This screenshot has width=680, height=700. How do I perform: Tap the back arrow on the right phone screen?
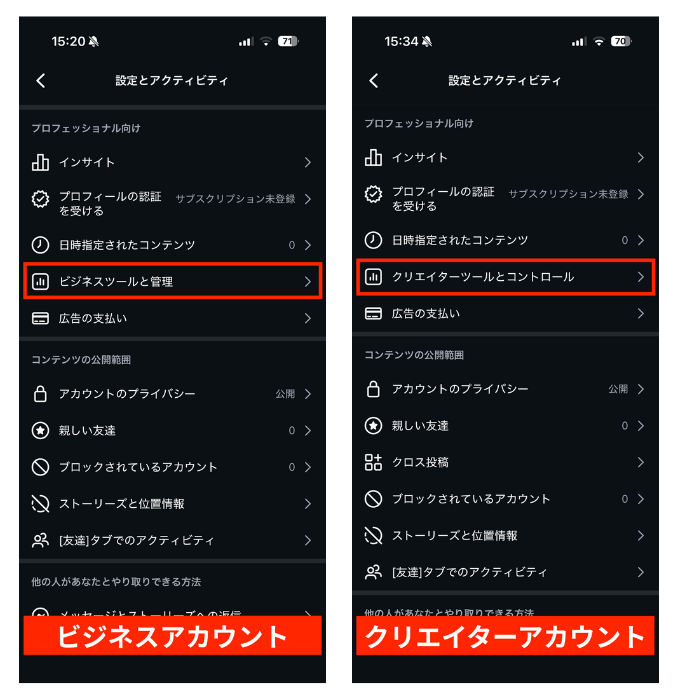[374, 81]
